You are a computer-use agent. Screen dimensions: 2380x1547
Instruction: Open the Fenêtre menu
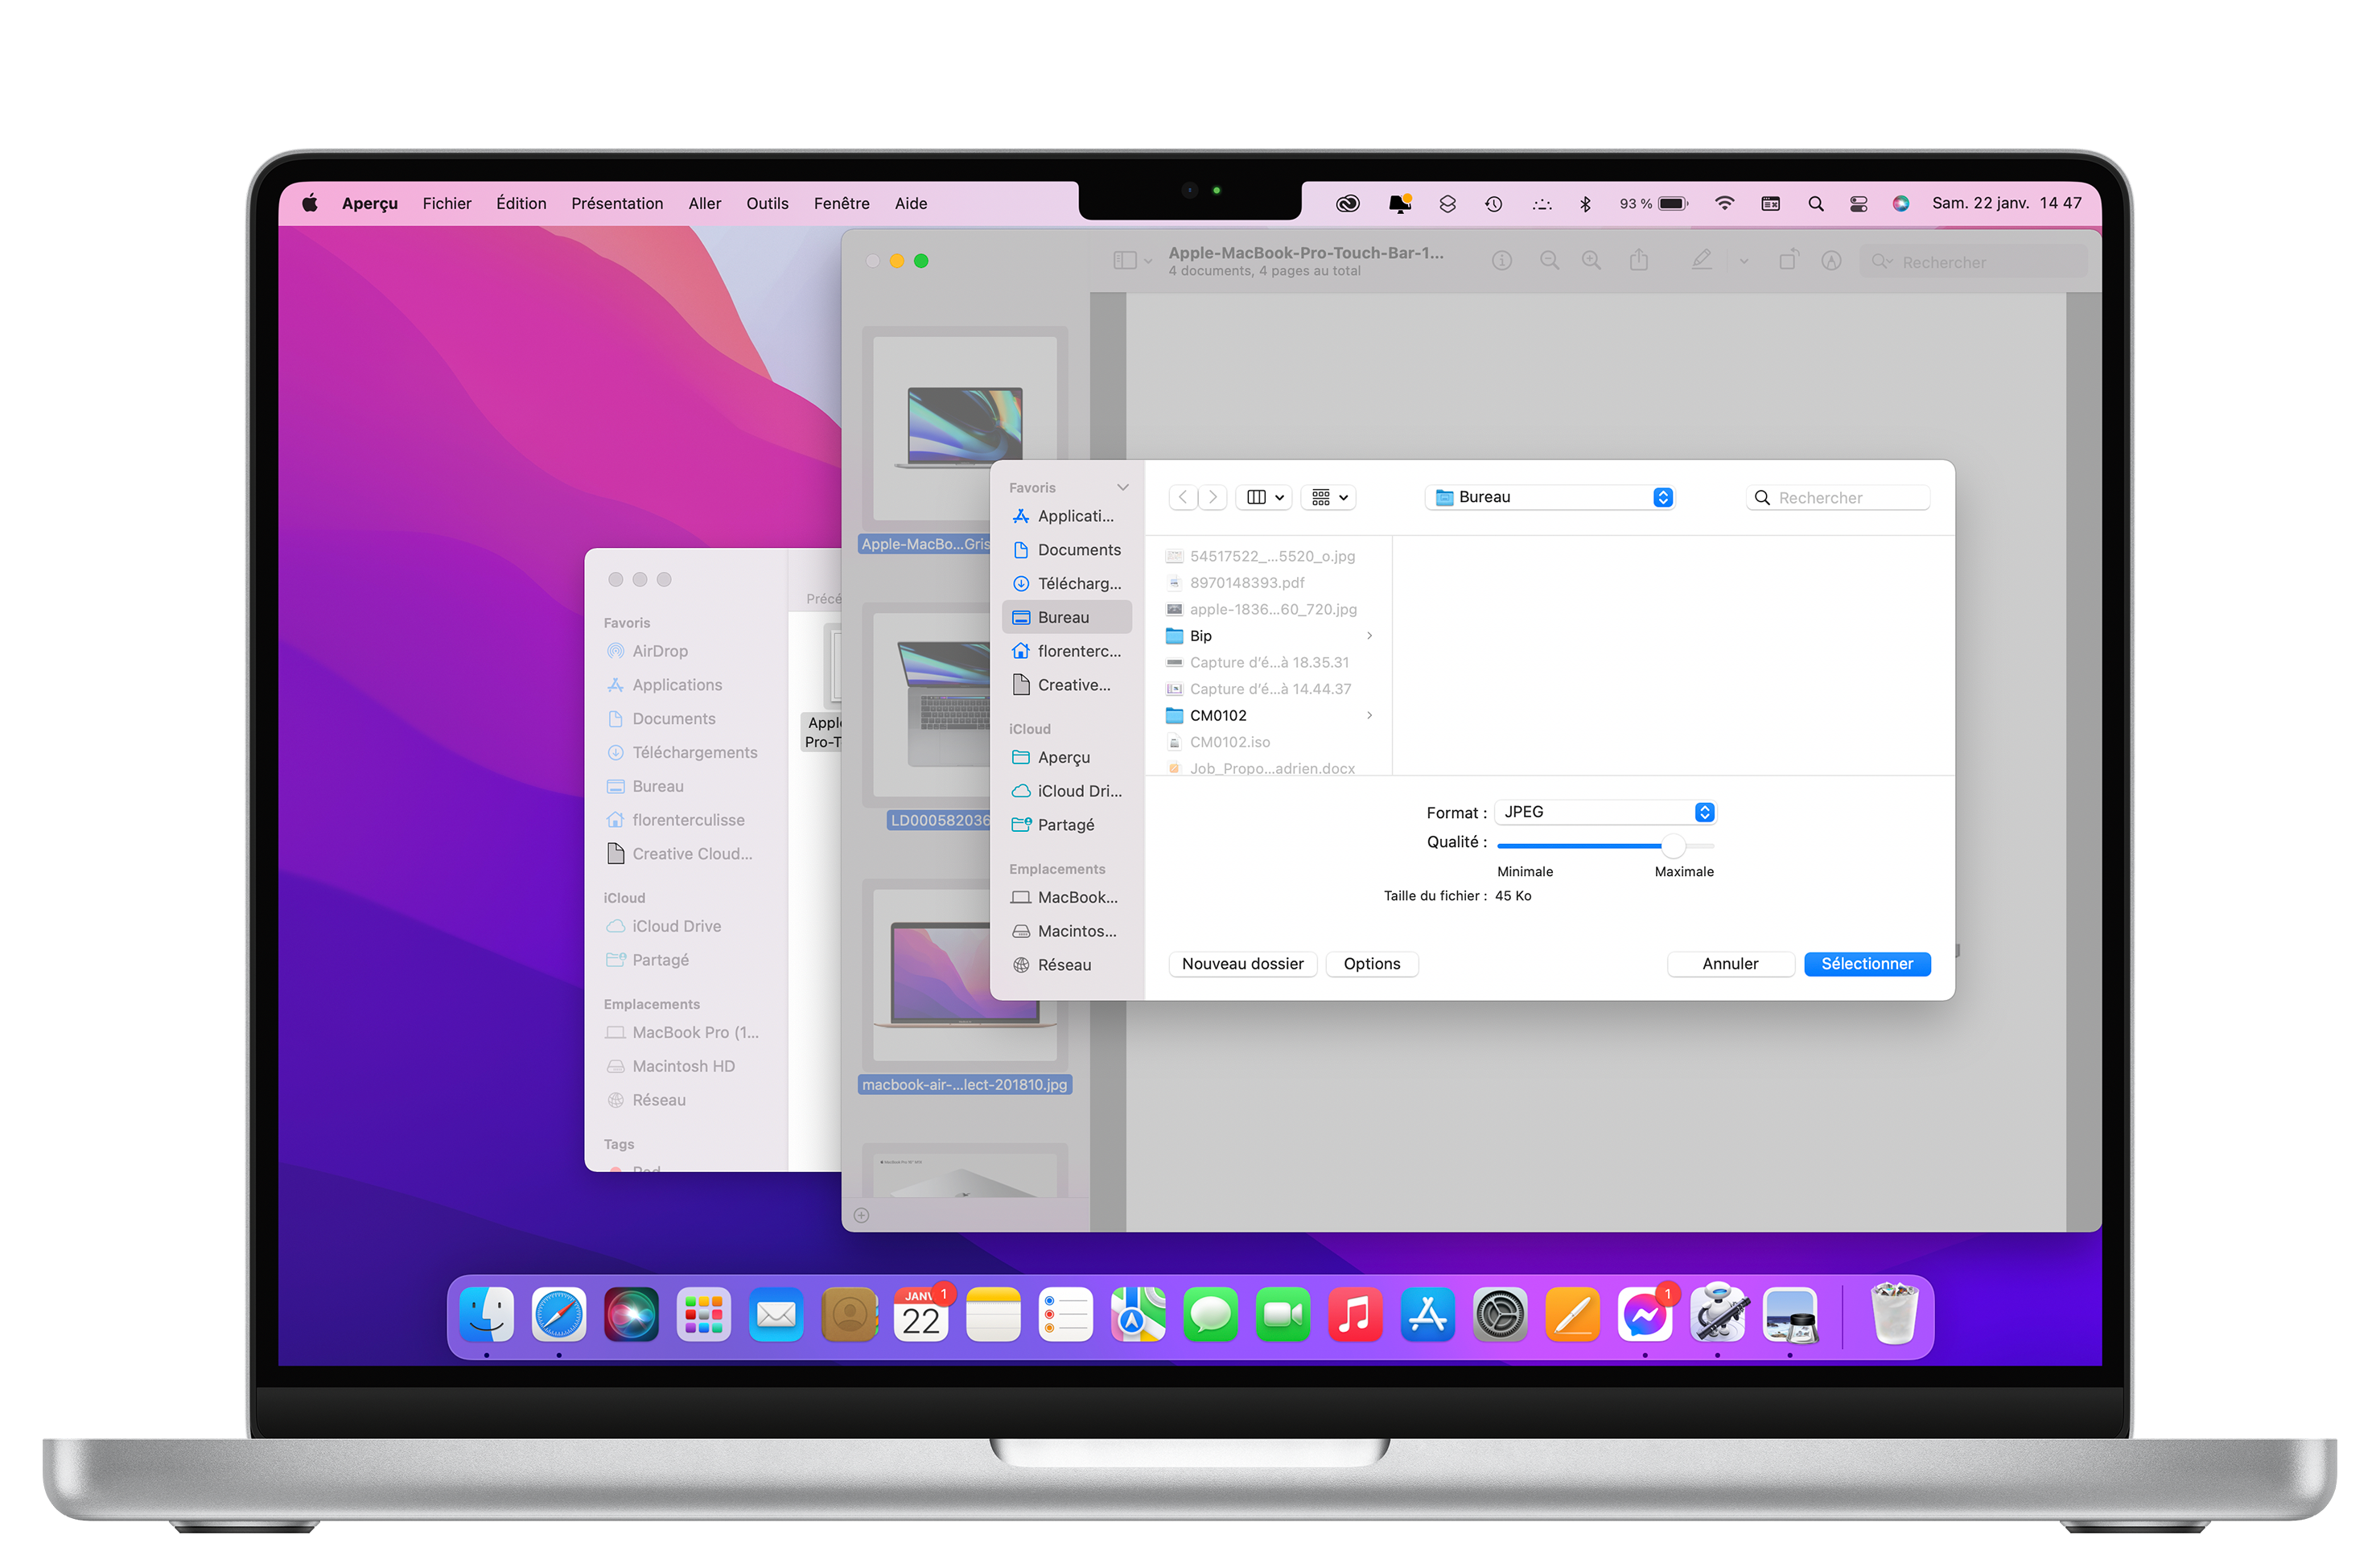coord(841,204)
